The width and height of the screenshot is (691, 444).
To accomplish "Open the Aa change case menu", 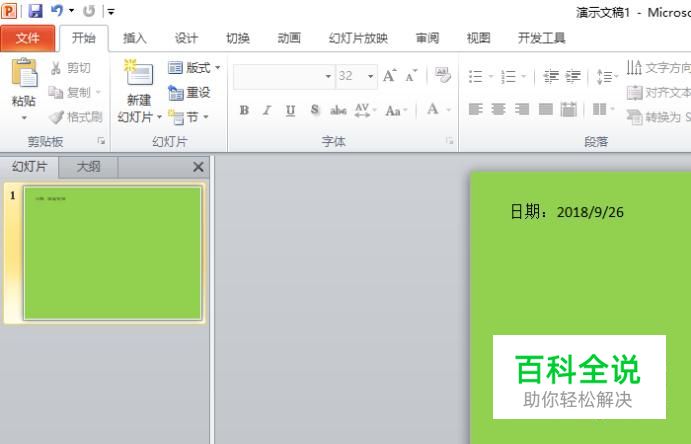I will [395, 111].
